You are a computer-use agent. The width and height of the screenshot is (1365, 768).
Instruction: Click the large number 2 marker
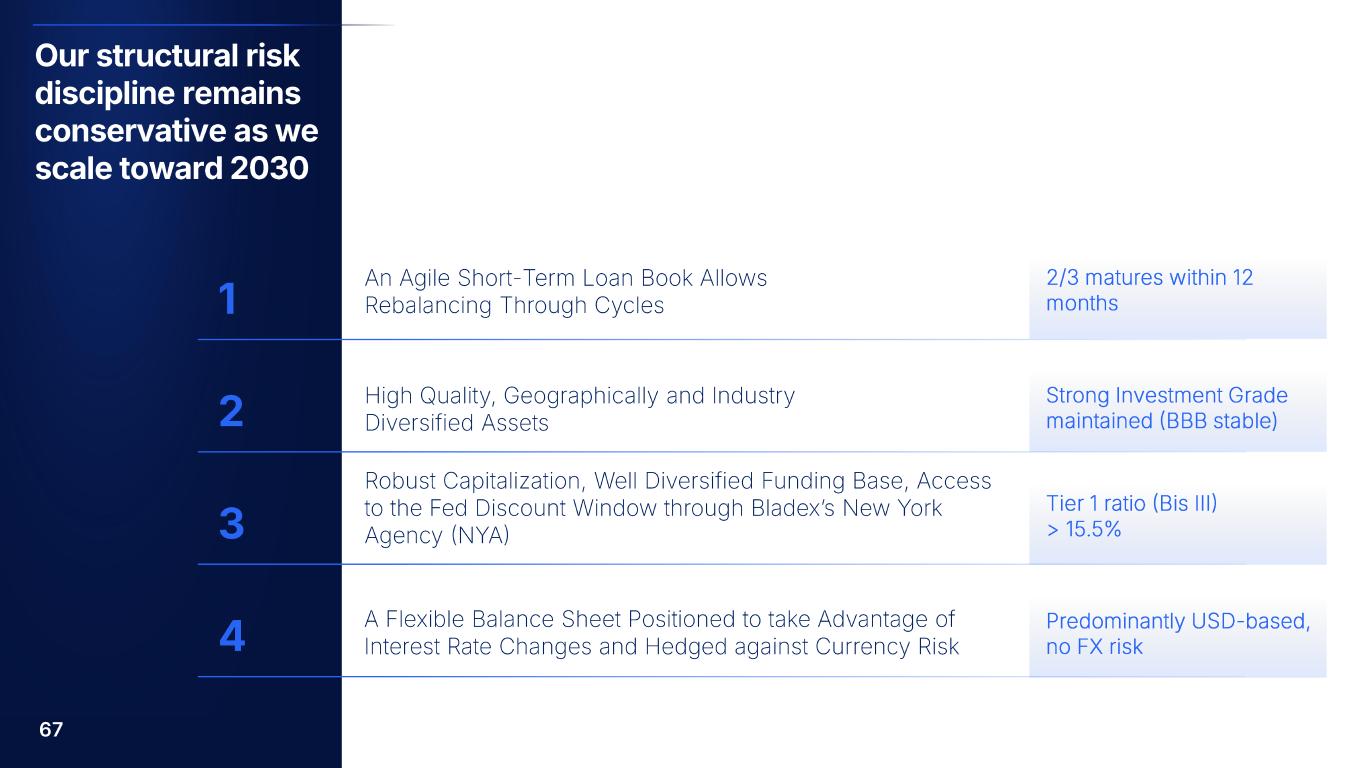[x=230, y=411]
